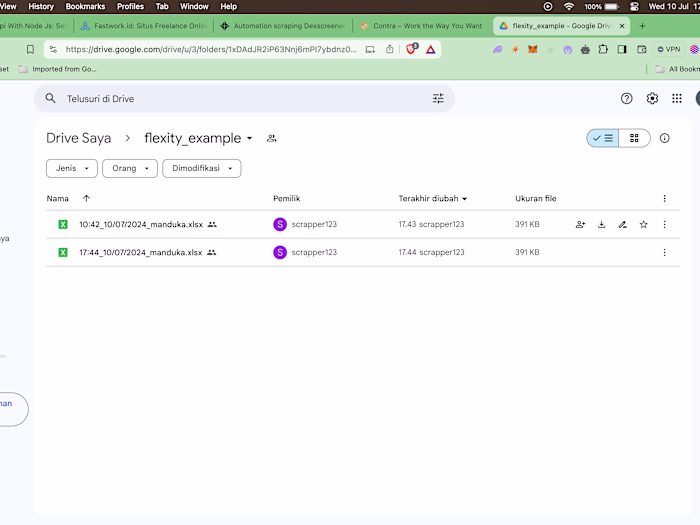Switch to list layout view
This screenshot has height=525, width=700.
pyautogui.click(x=603, y=138)
